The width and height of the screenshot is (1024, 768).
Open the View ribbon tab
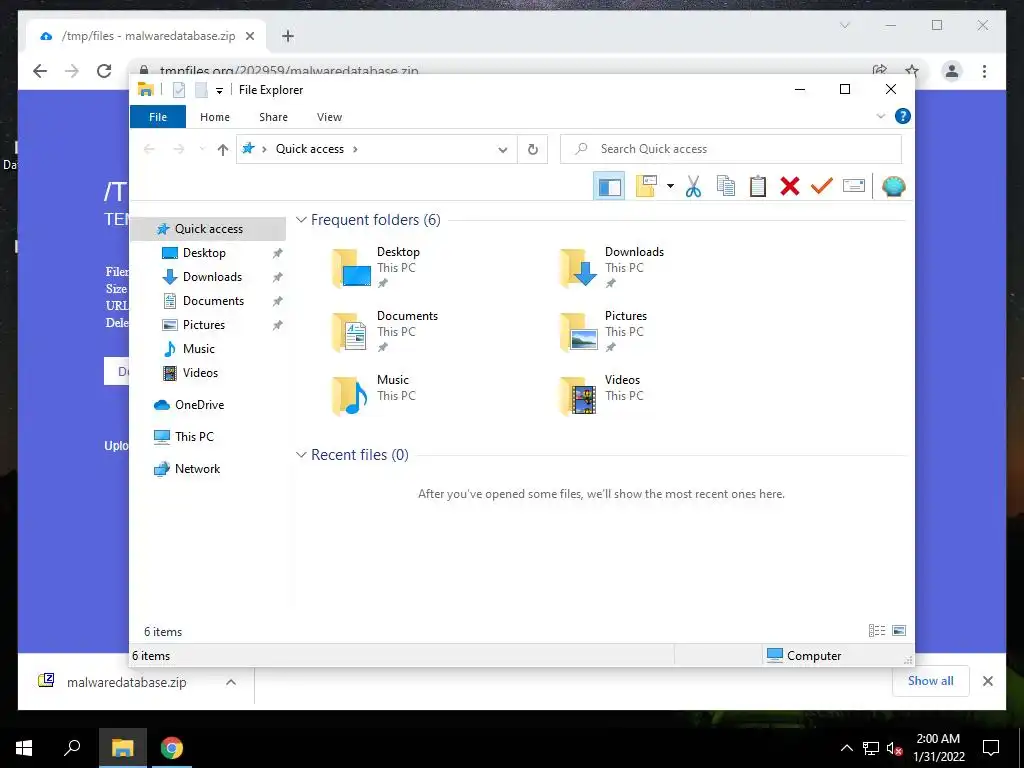pyautogui.click(x=329, y=117)
